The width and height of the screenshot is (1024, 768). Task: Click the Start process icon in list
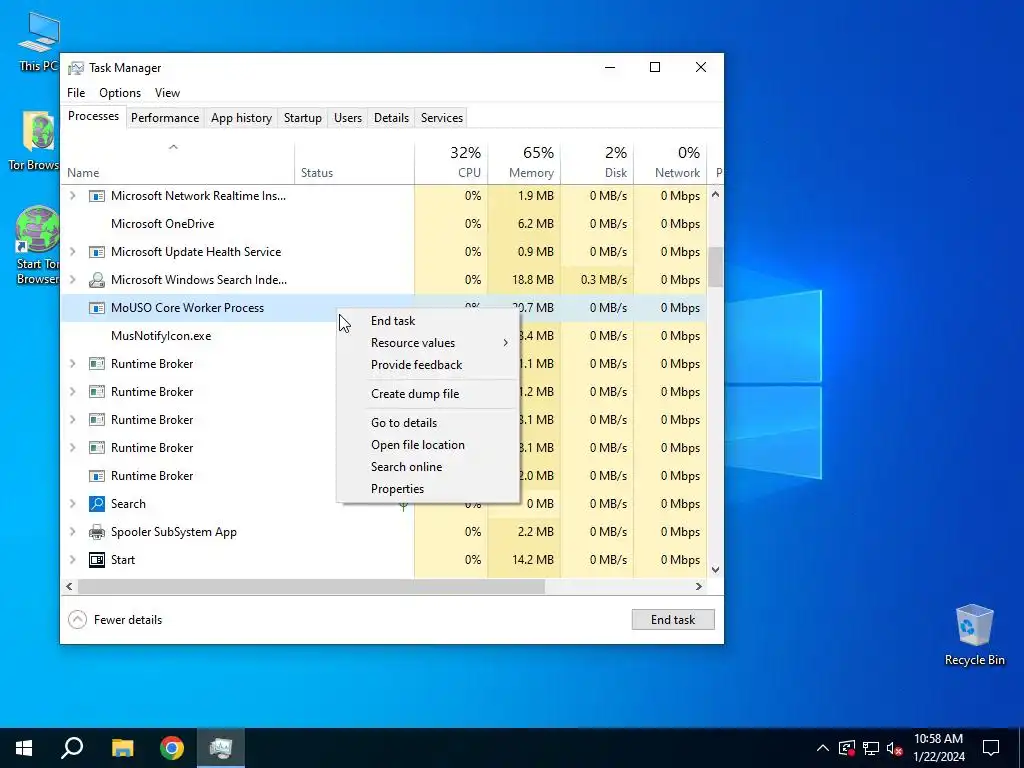click(97, 560)
